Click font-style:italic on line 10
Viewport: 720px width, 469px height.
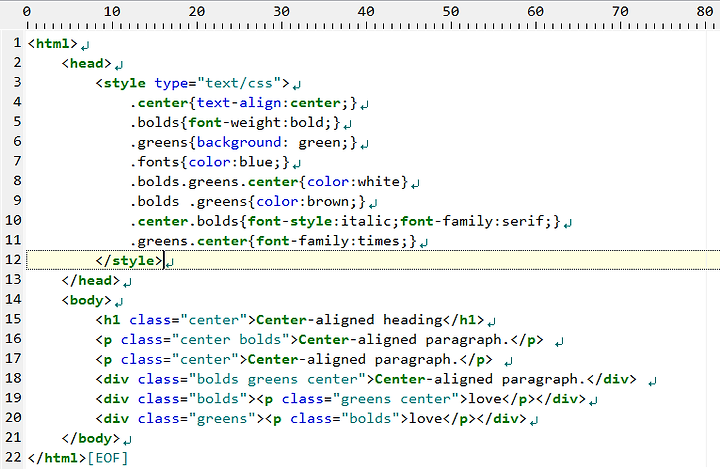(x=319, y=221)
